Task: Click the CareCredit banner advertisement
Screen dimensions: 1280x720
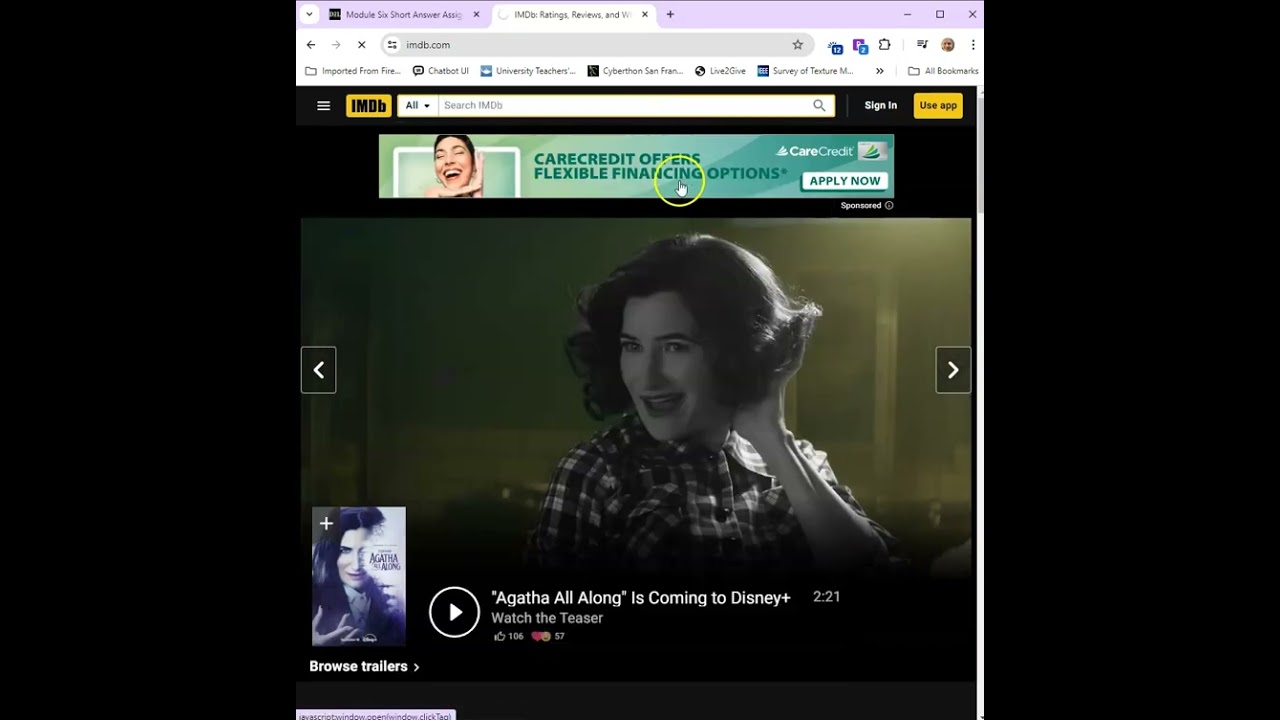Action: point(636,166)
